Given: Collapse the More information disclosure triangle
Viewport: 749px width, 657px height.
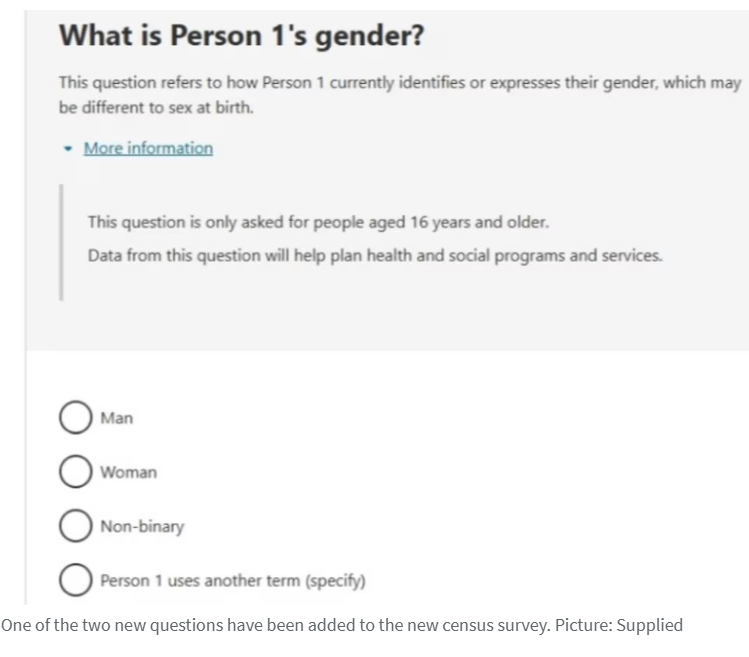Looking at the screenshot, I should pos(67,149).
